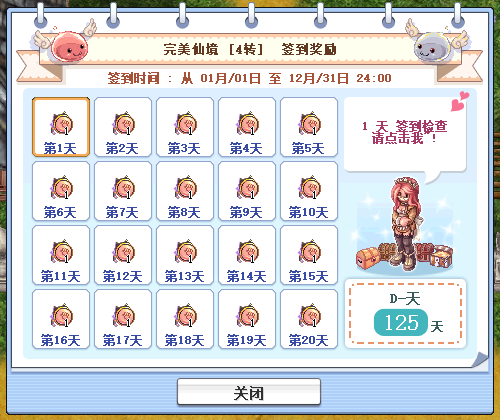Click the 关闭 button

pos(249,392)
